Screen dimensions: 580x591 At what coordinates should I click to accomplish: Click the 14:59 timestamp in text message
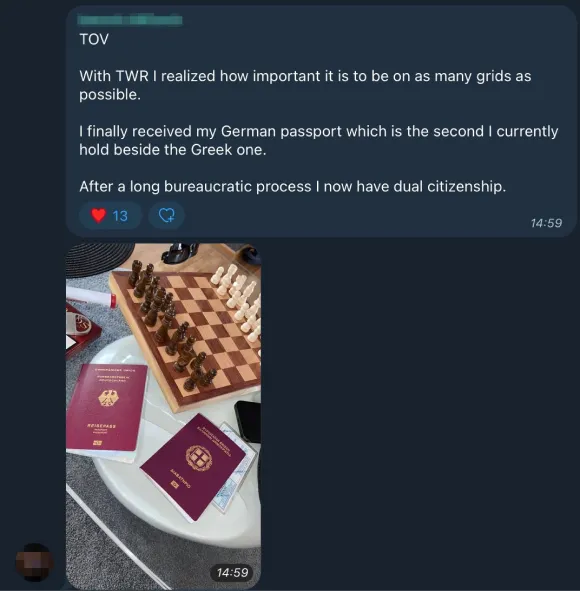tap(546, 223)
